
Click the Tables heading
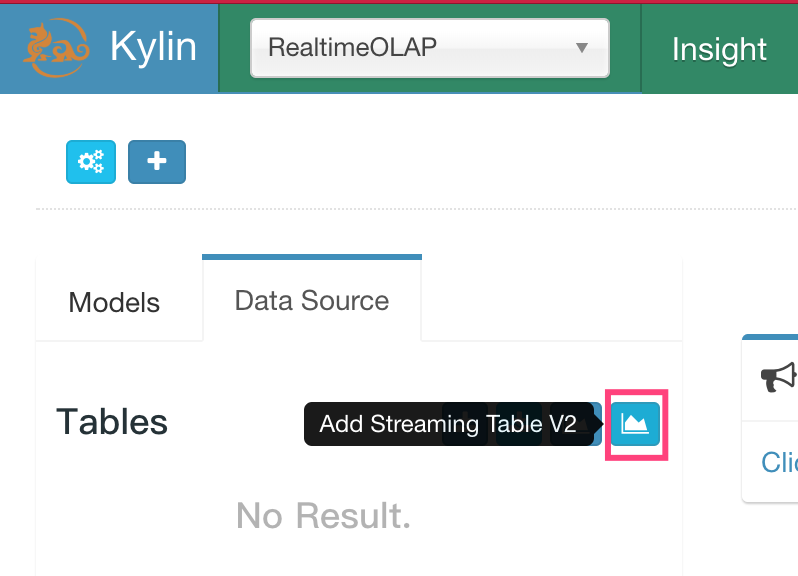(112, 422)
